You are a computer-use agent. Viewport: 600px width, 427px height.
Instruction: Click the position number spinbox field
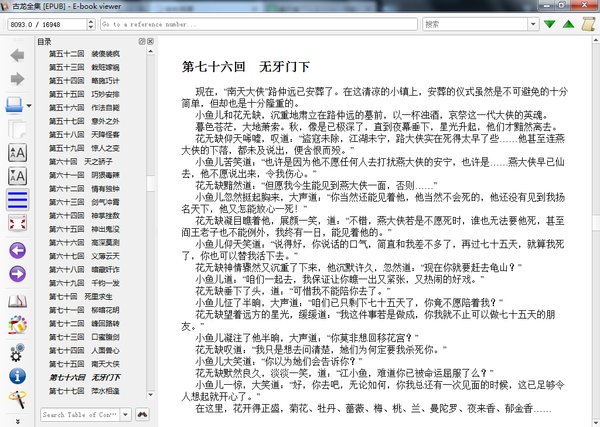tap(47, 24)
